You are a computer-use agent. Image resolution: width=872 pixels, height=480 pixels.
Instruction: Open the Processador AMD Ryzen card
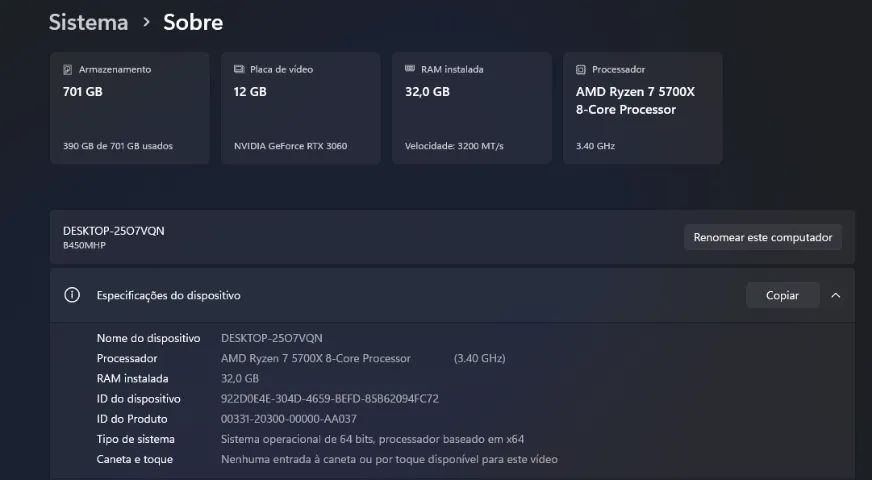(643, 108)
